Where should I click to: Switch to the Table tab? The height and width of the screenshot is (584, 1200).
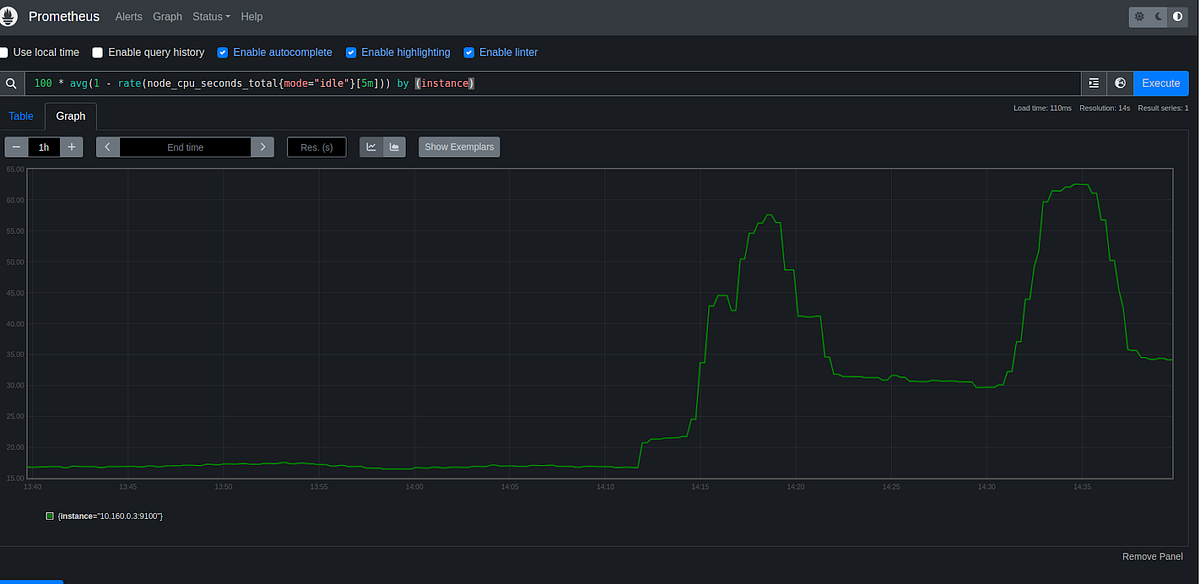coord(20,116)
